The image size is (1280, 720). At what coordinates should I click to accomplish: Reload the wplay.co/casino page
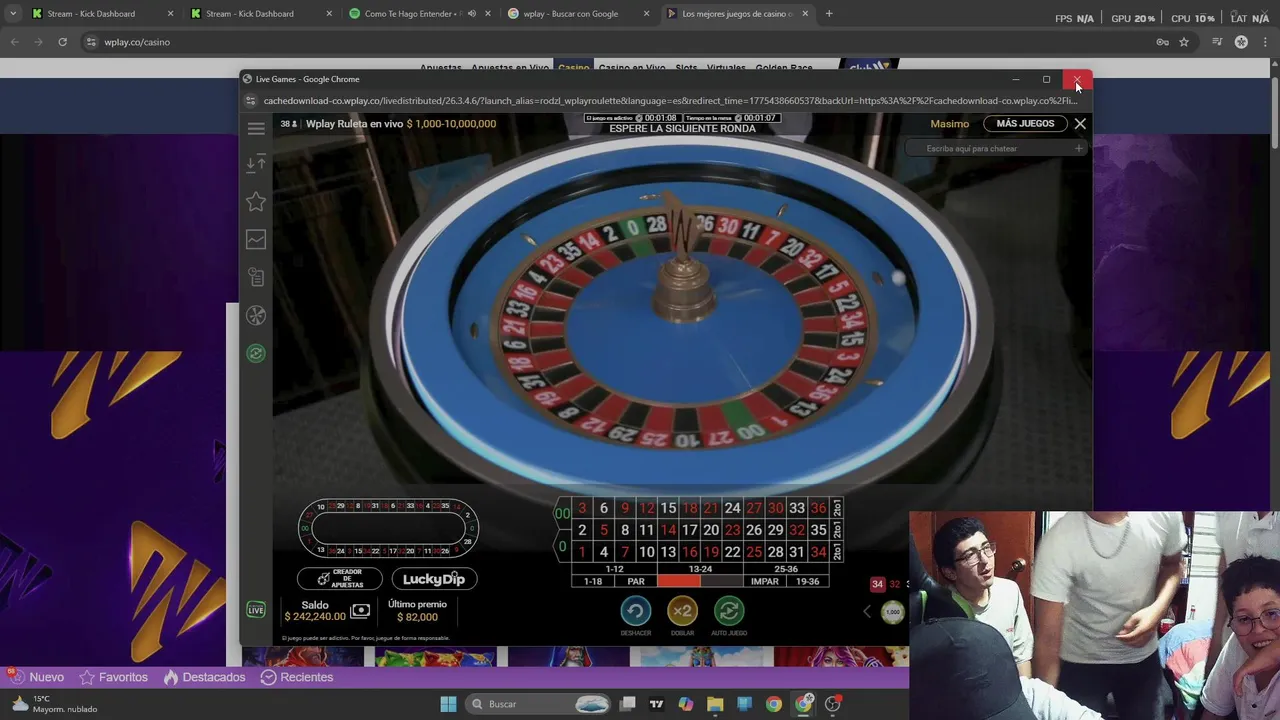(62, 42)
